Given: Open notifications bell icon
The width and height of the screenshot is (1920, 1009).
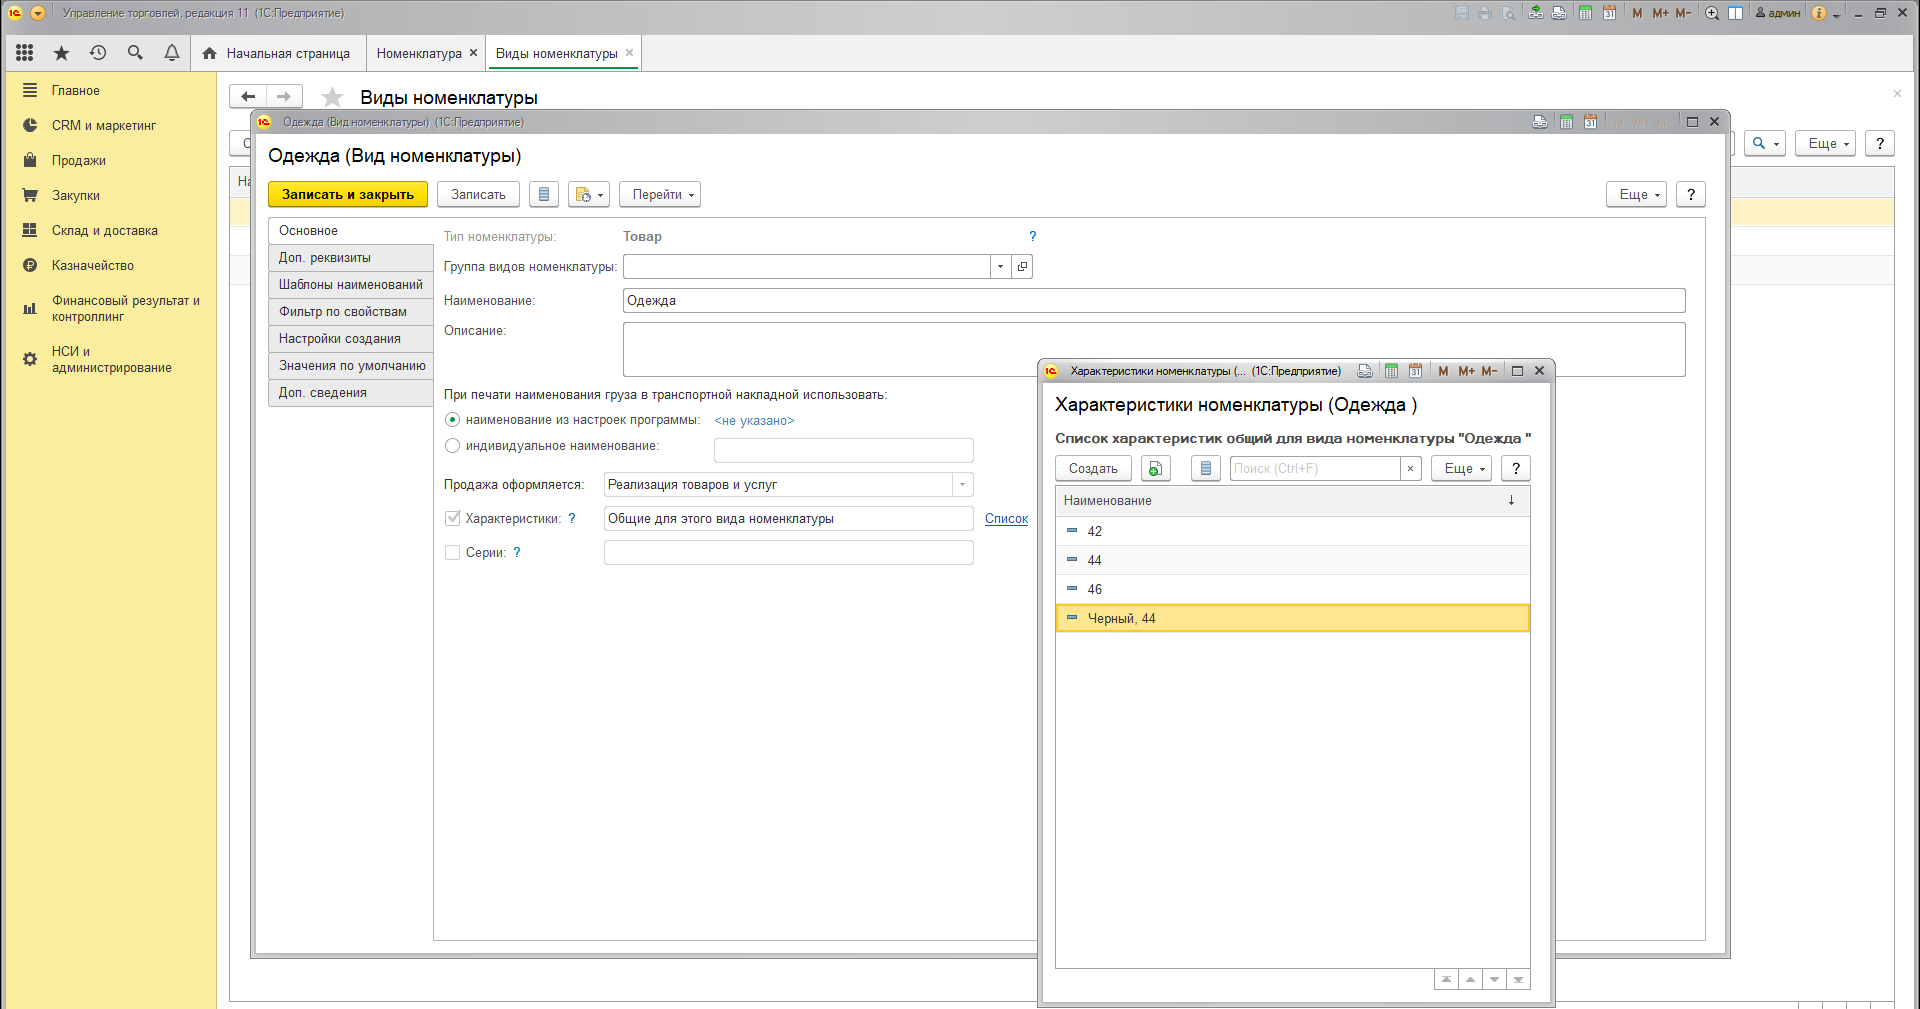Looking at the screenshot, I should coord(172,53).
